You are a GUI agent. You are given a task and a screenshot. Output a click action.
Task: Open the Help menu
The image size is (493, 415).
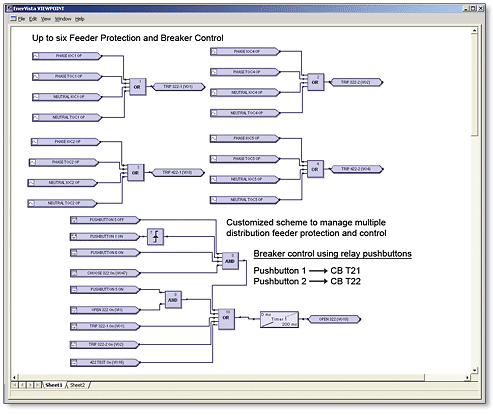click(x=79, y=19)
